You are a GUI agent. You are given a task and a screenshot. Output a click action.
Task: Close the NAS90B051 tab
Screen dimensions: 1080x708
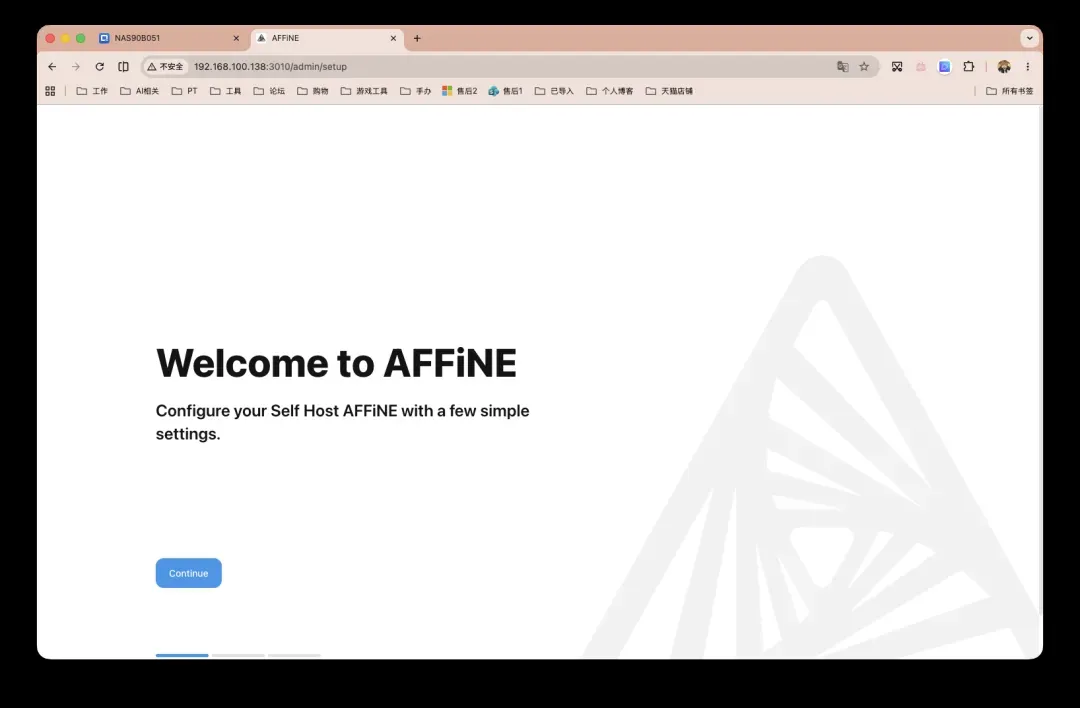236,38
